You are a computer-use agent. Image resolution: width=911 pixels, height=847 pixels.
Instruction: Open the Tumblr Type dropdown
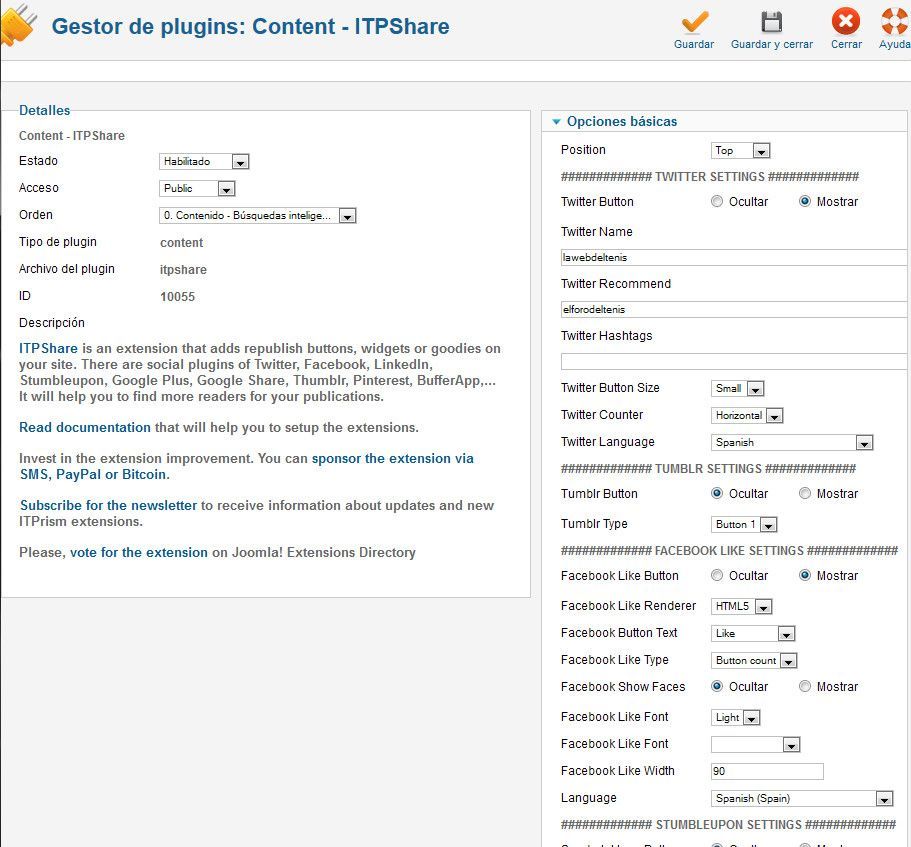[744, 525]
